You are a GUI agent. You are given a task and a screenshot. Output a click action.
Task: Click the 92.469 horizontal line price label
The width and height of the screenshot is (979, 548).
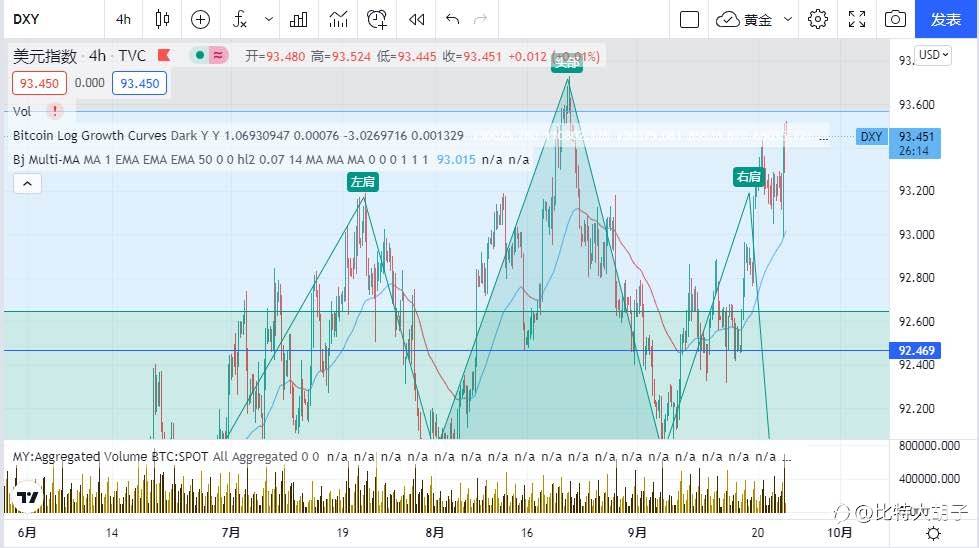tap(915, 351)
